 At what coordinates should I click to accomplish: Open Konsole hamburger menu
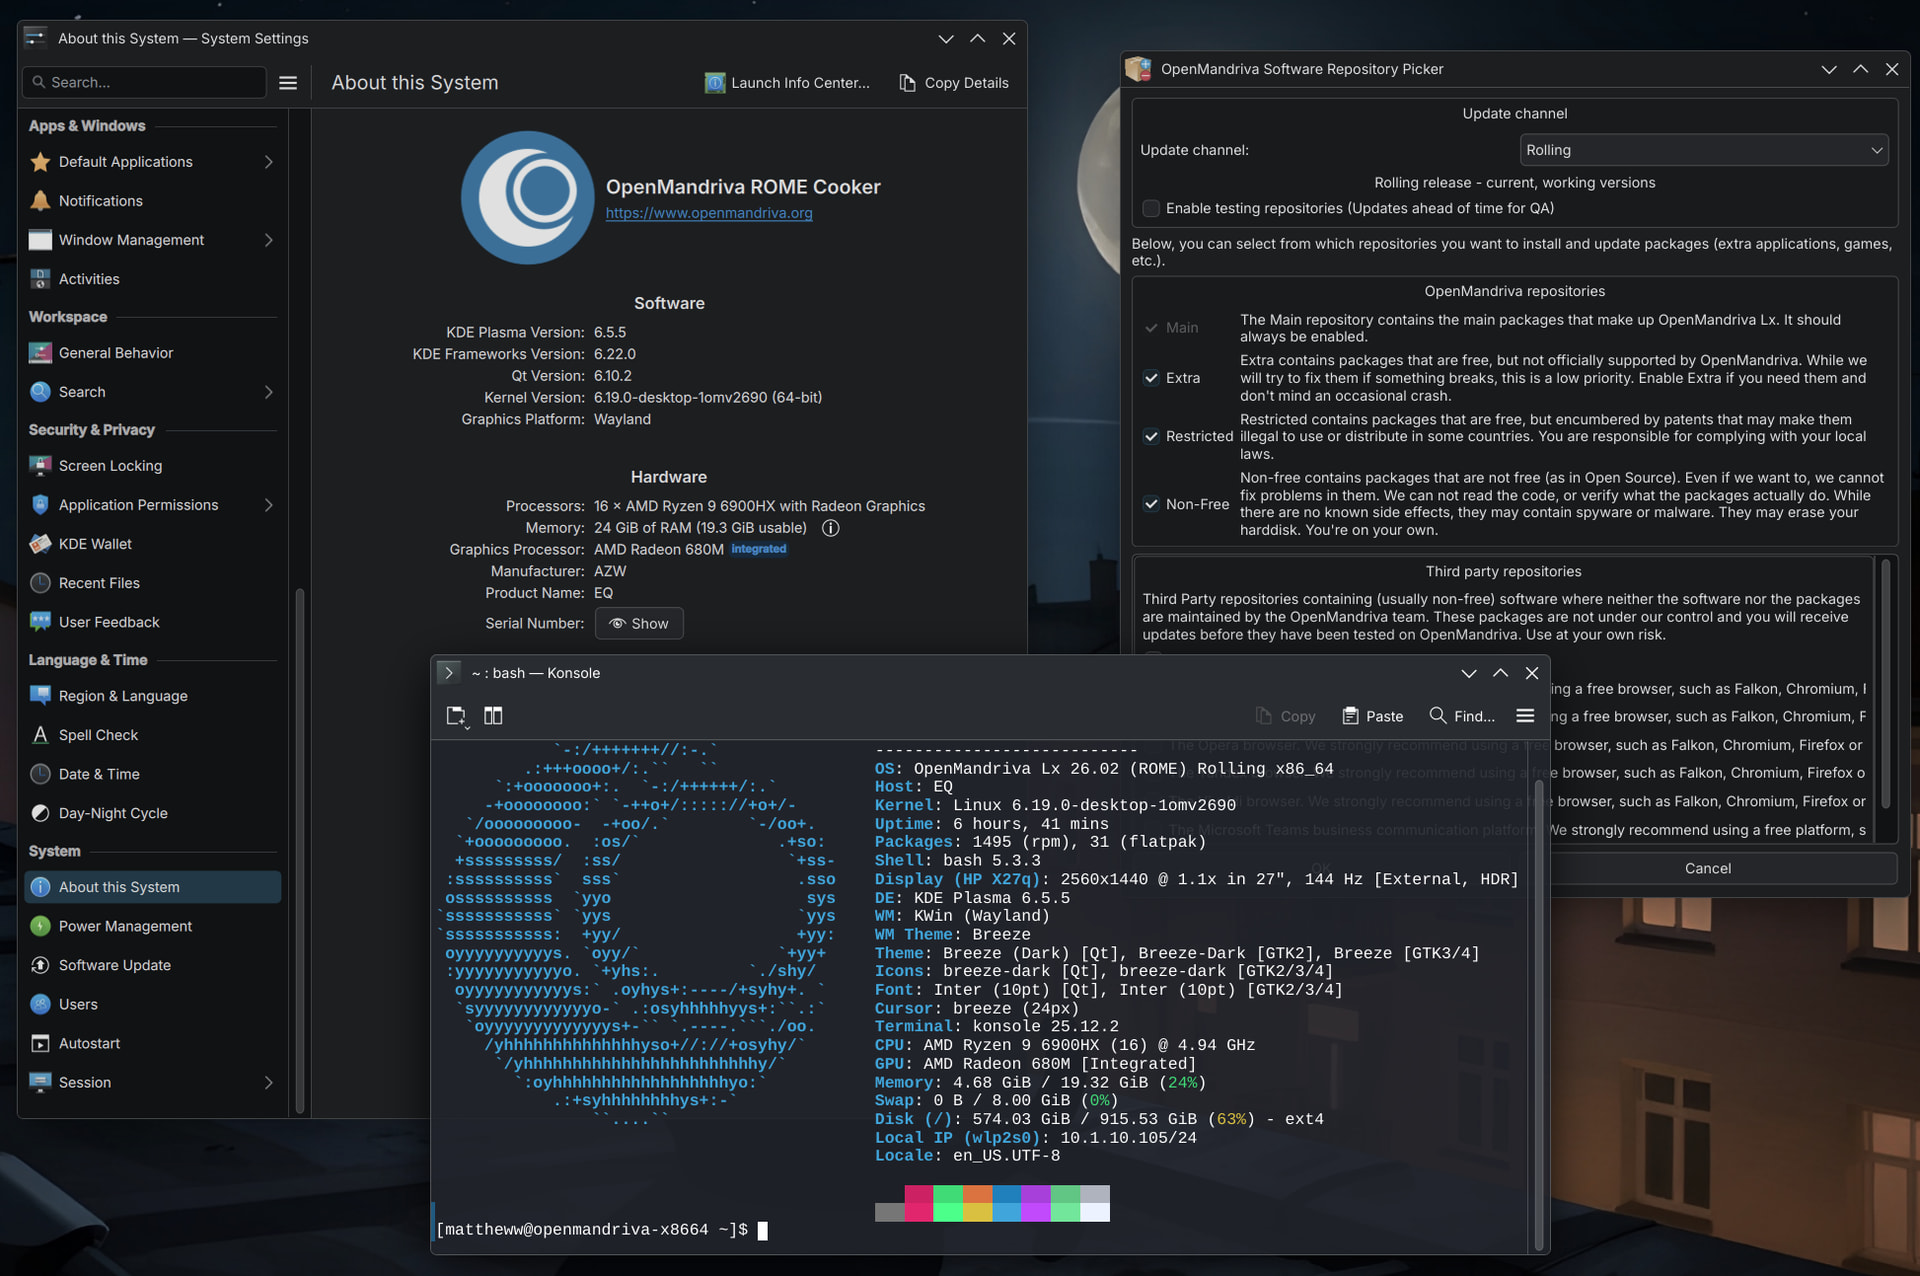coord(1525,716)
